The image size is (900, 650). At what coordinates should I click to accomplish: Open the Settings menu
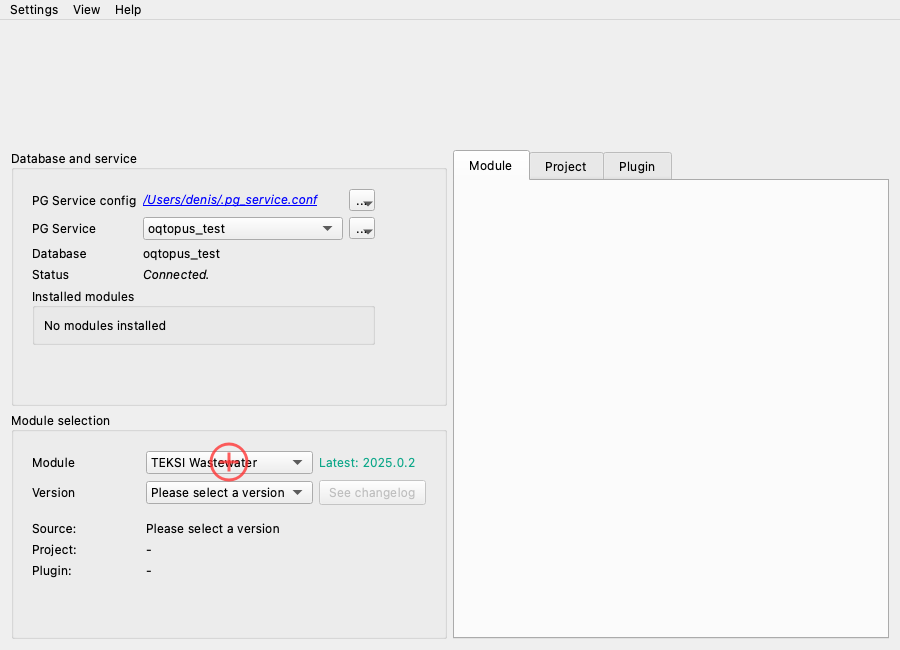click(34, 10)
